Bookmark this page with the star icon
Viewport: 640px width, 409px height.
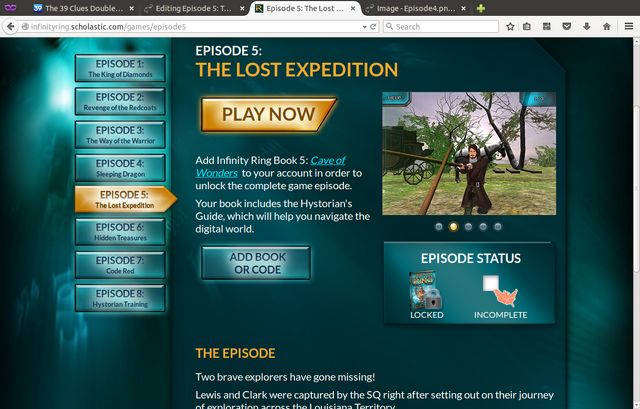510,27
